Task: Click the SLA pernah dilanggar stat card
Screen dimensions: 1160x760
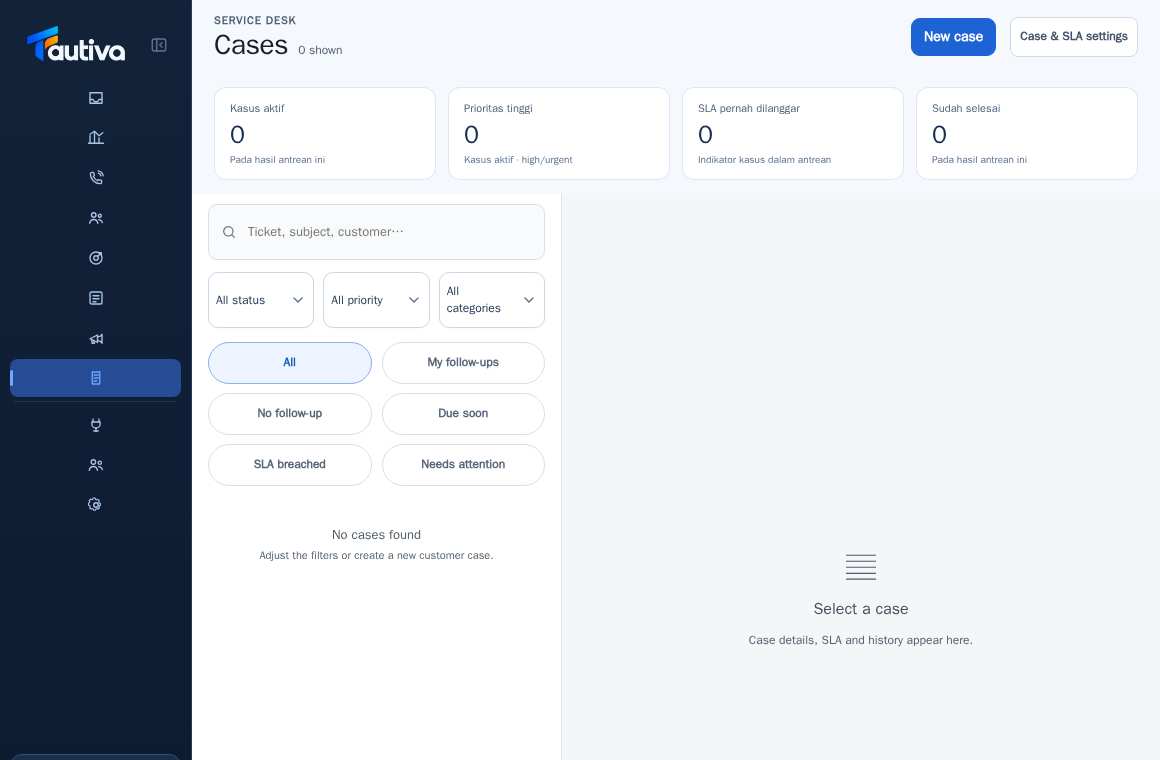Action: (792, 133)
